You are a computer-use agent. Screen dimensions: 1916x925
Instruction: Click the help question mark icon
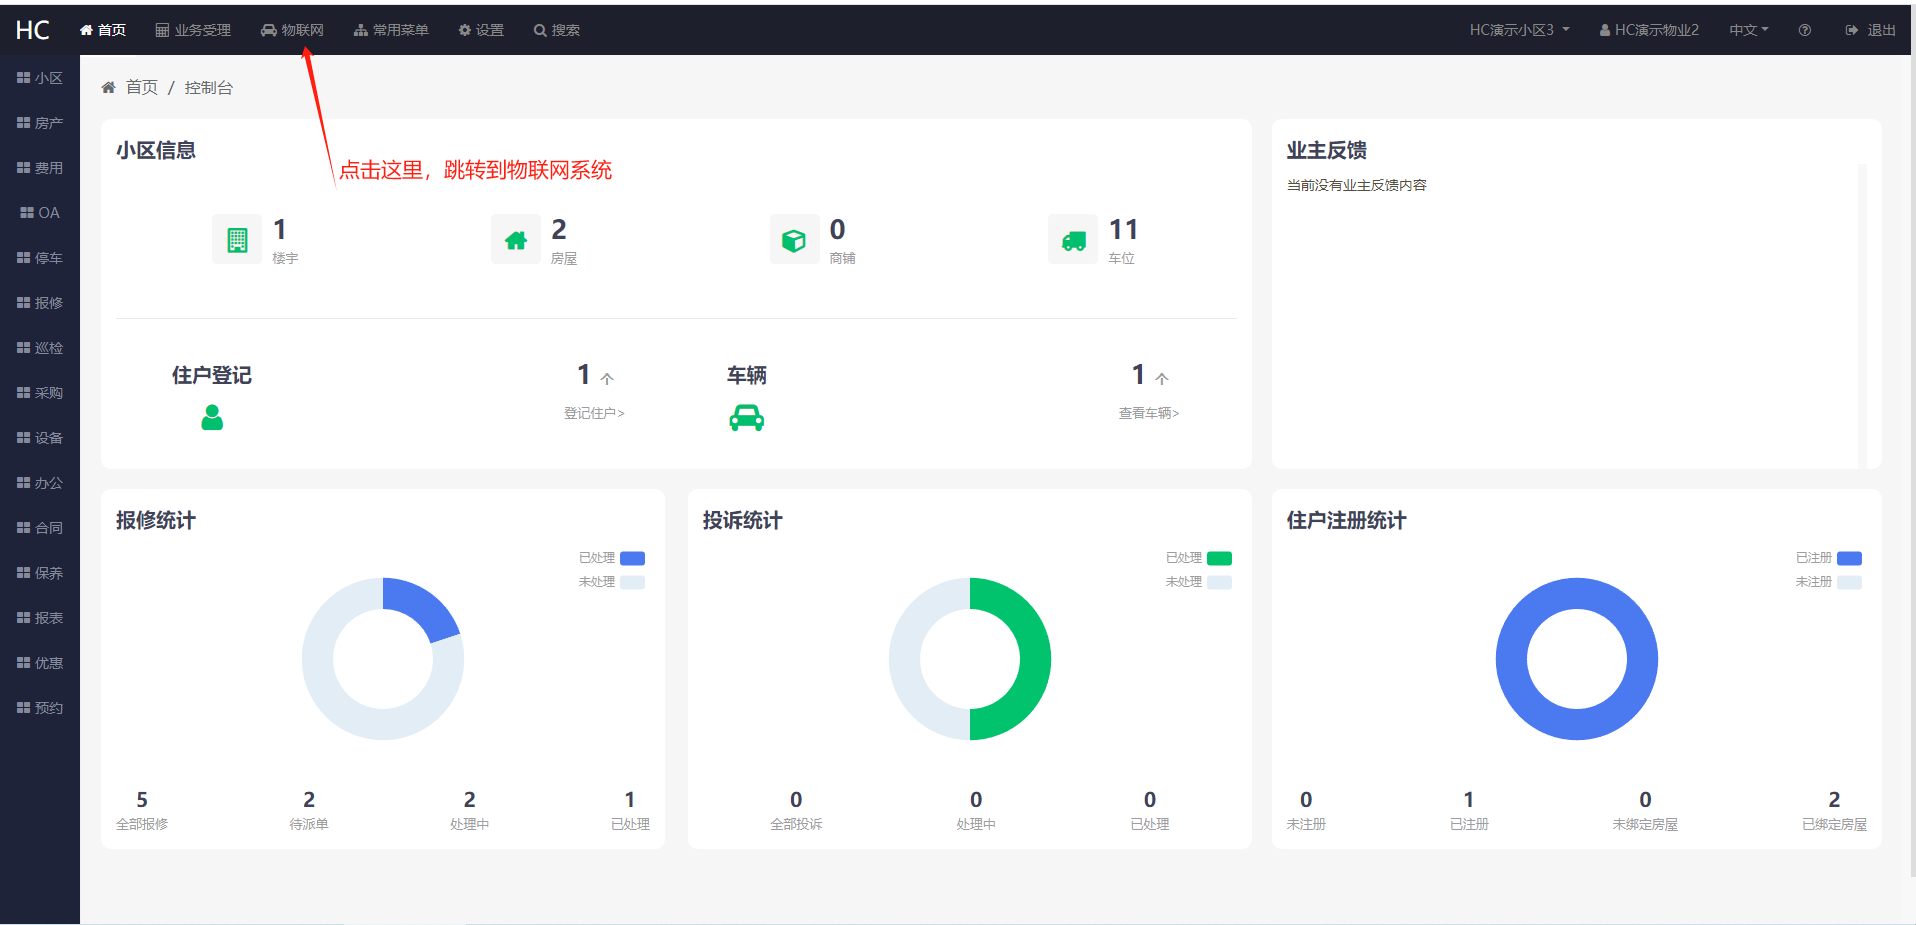coord(1805,30)
